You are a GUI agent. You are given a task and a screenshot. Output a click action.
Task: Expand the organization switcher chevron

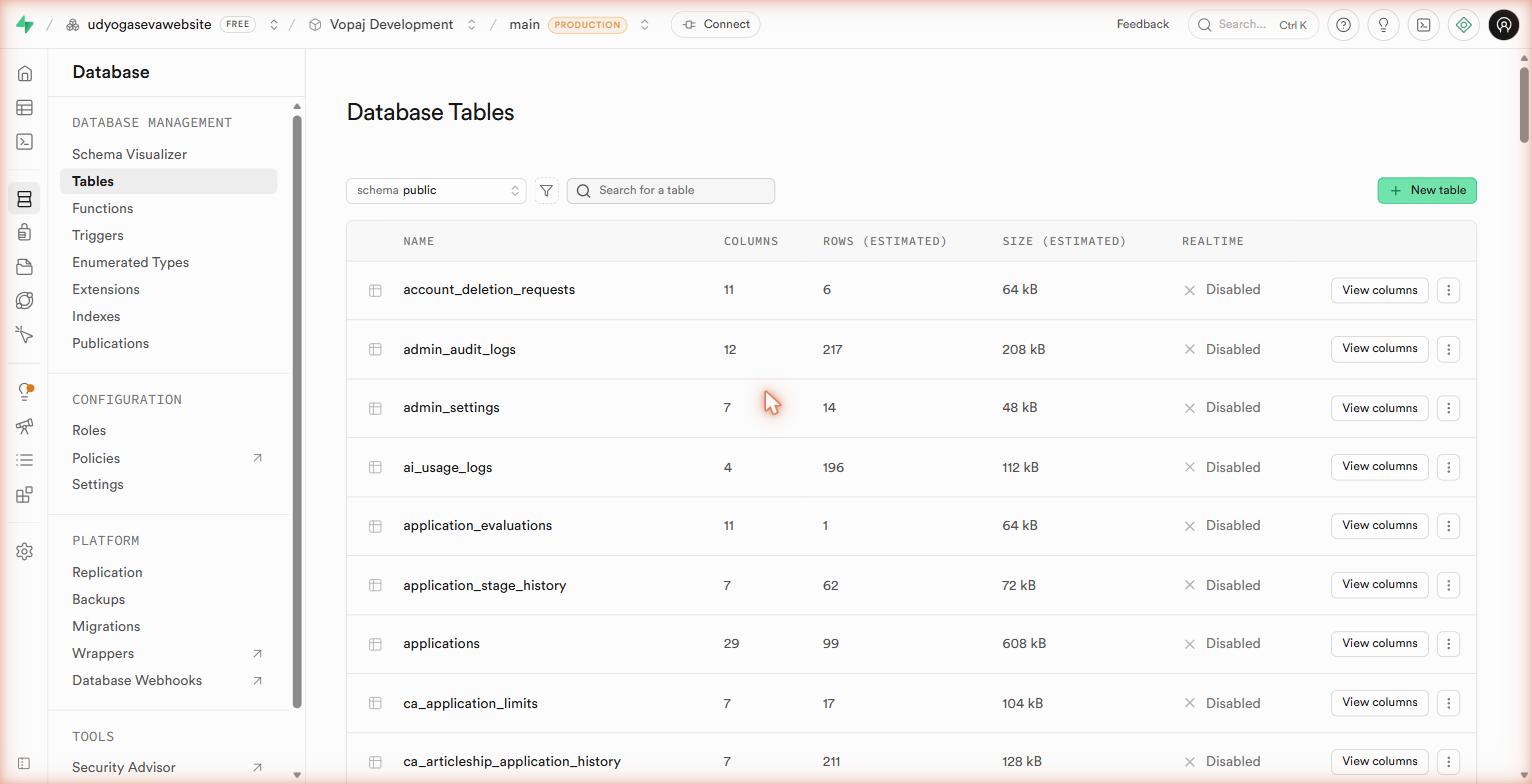pos(273,24)
